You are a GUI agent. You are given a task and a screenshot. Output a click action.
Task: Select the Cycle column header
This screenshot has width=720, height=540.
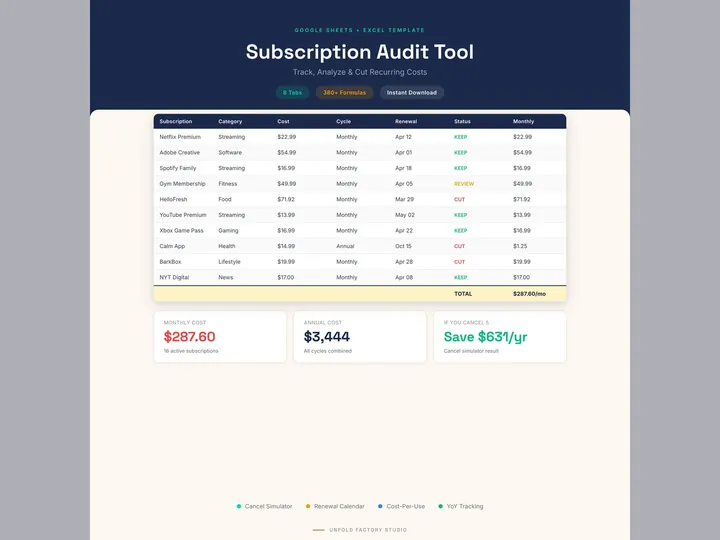[x=343, y=121]
